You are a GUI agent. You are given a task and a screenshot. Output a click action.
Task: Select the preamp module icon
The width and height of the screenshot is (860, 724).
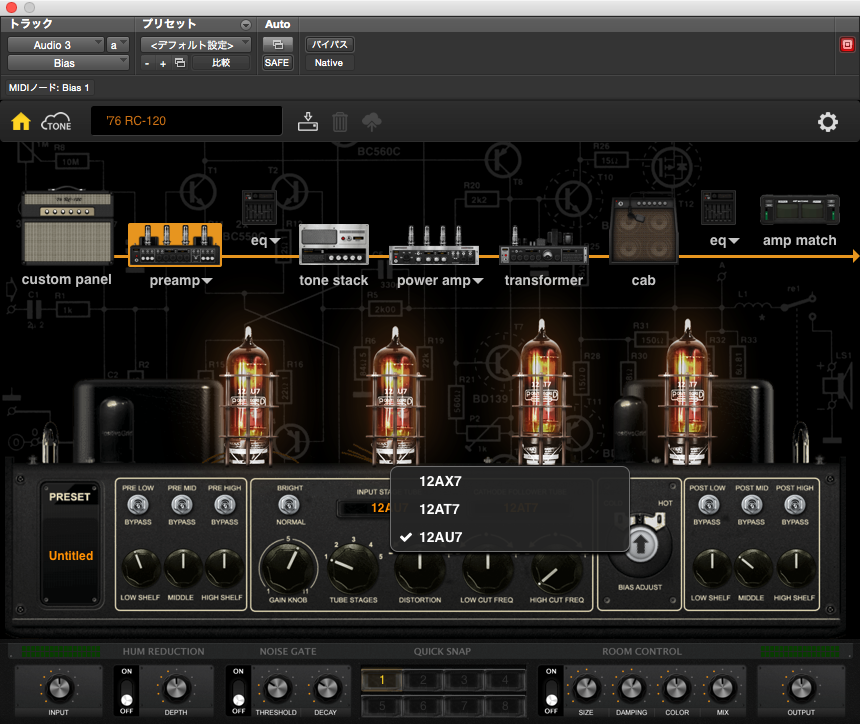click(x=175, y=245)
